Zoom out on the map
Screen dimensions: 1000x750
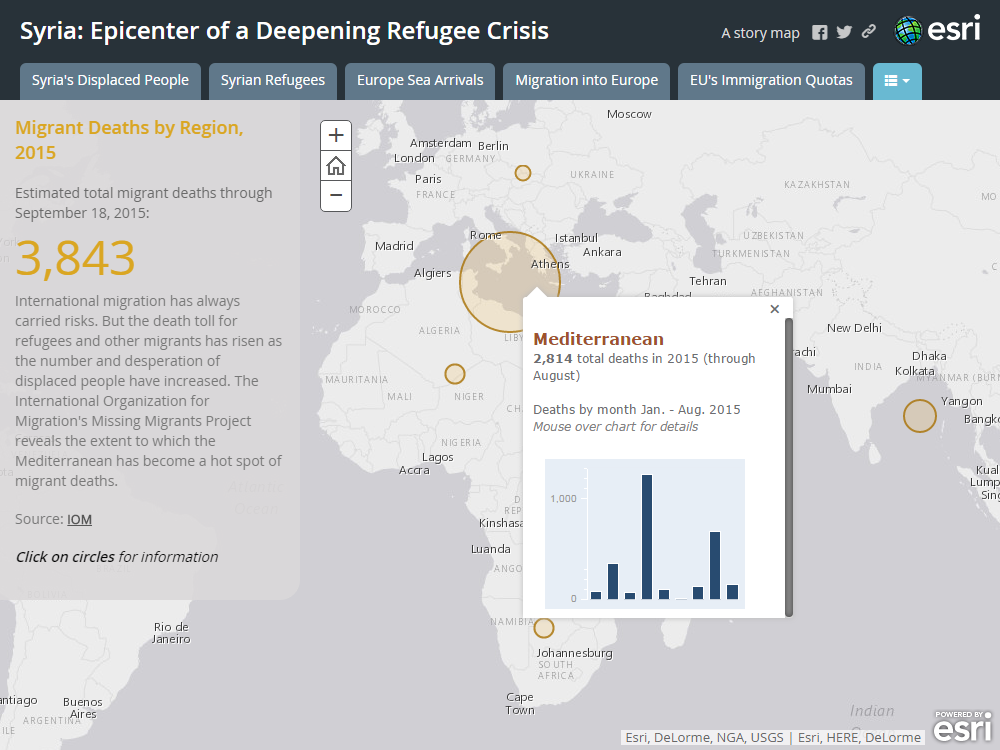click(336, 196)
